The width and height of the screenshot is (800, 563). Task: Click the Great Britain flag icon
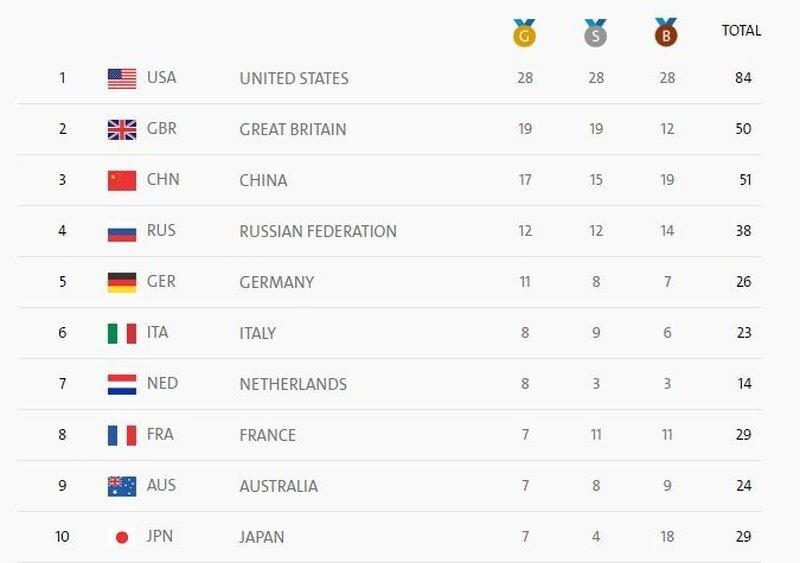pos(122,129)
